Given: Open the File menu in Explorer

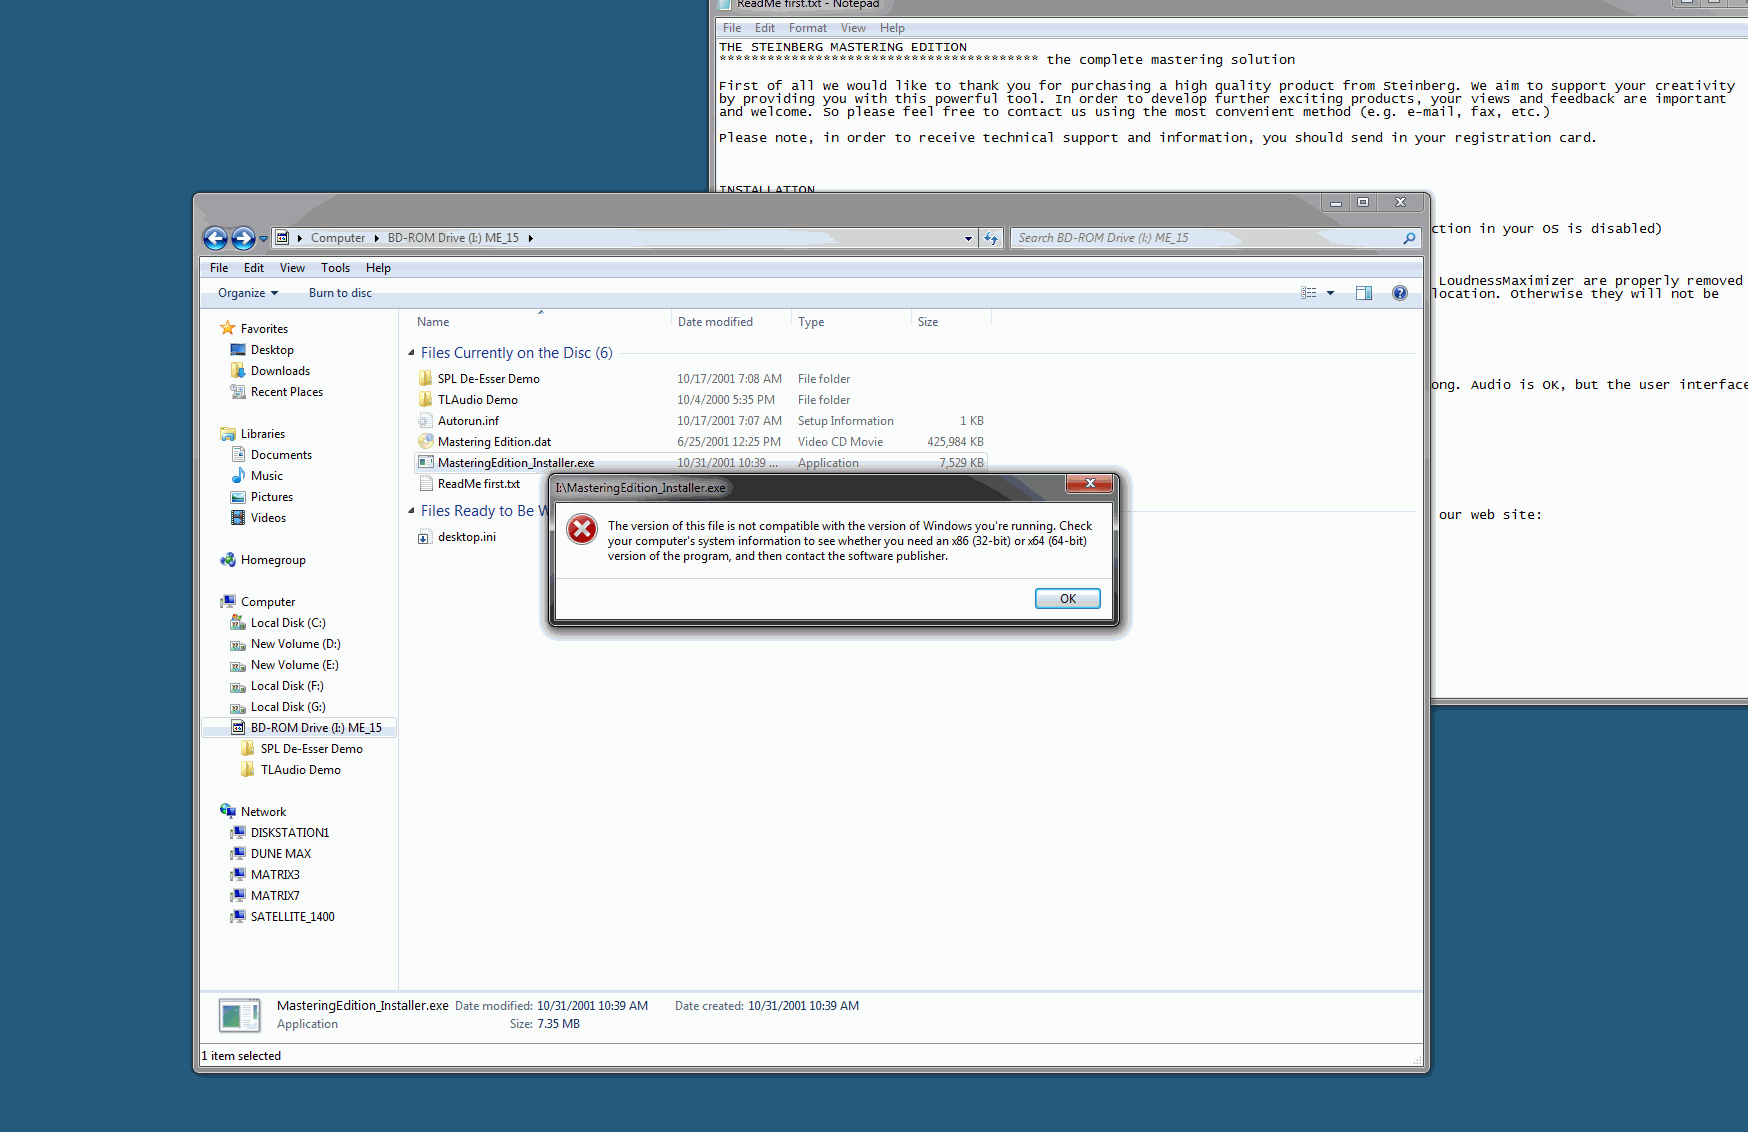Looking at the screenshot, I should [x=219, y=268].
